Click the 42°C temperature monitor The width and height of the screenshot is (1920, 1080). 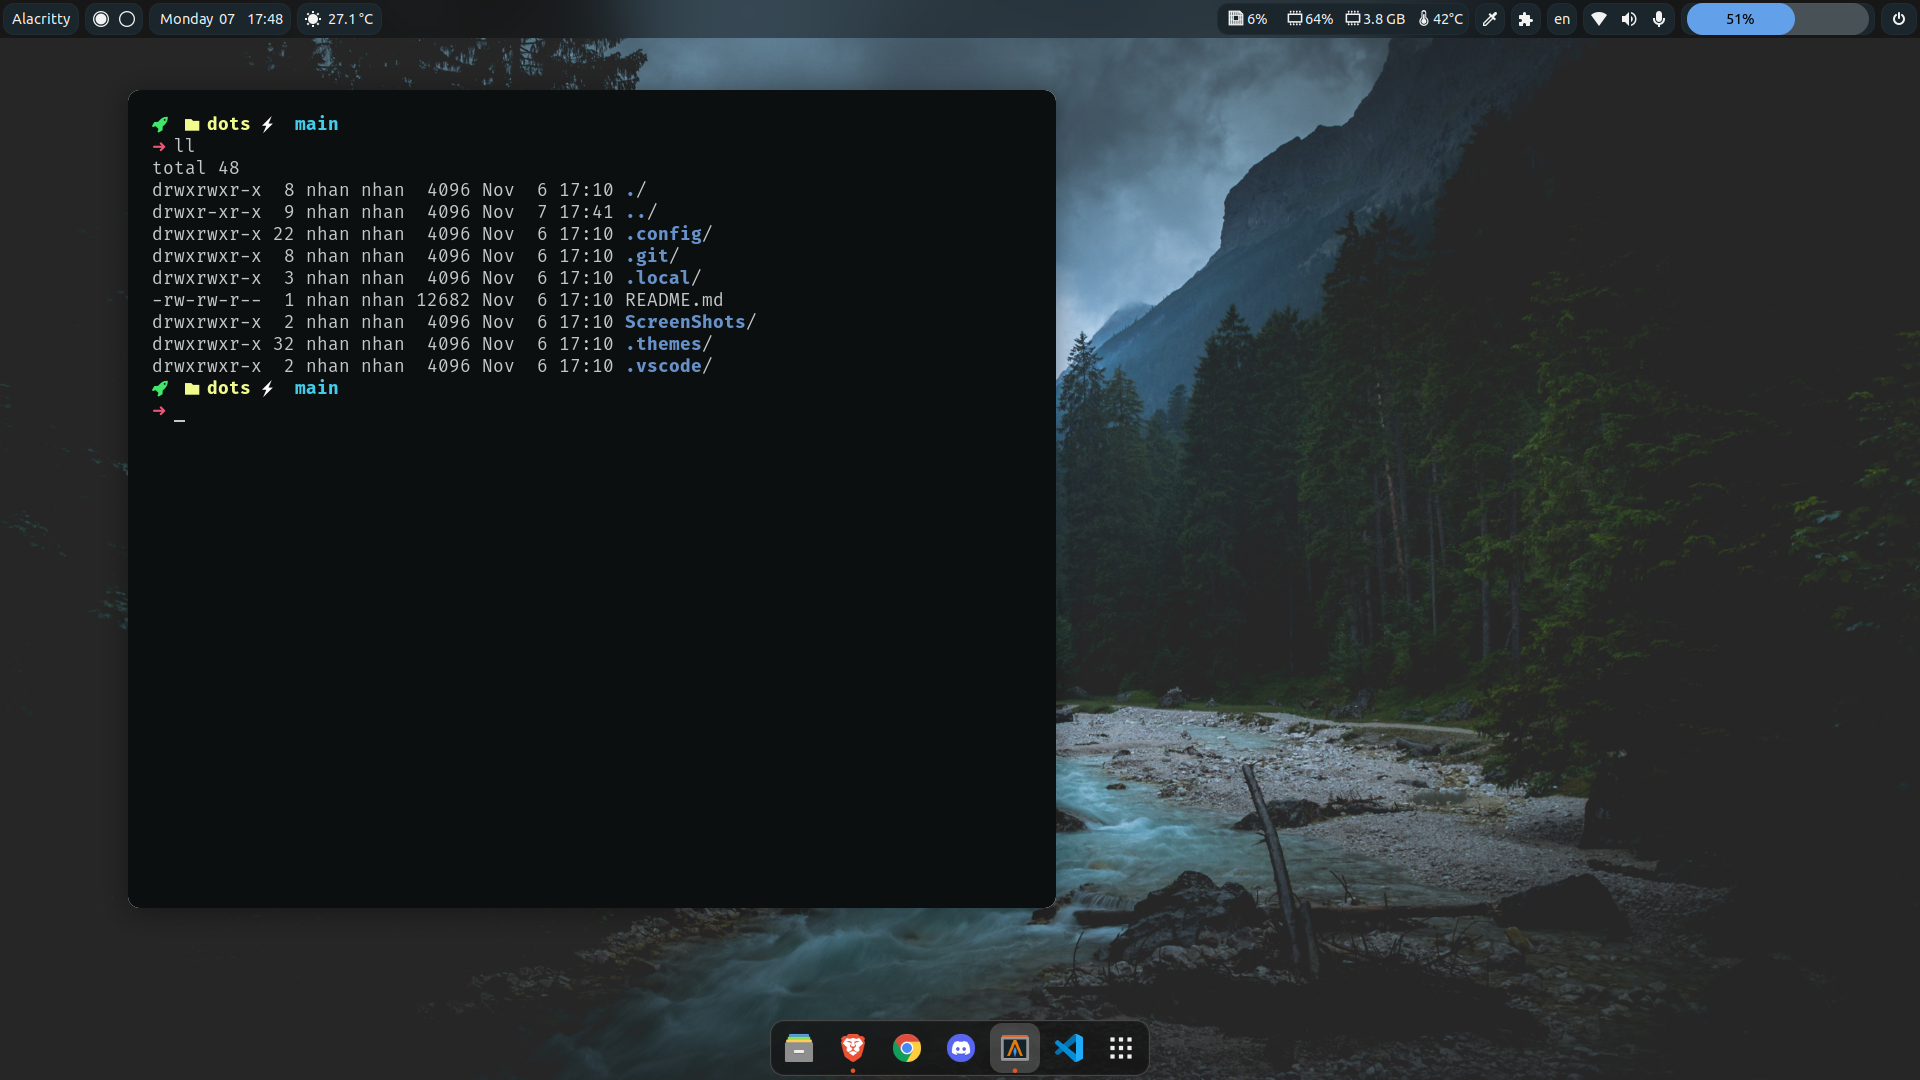(x=1440, y=19)
